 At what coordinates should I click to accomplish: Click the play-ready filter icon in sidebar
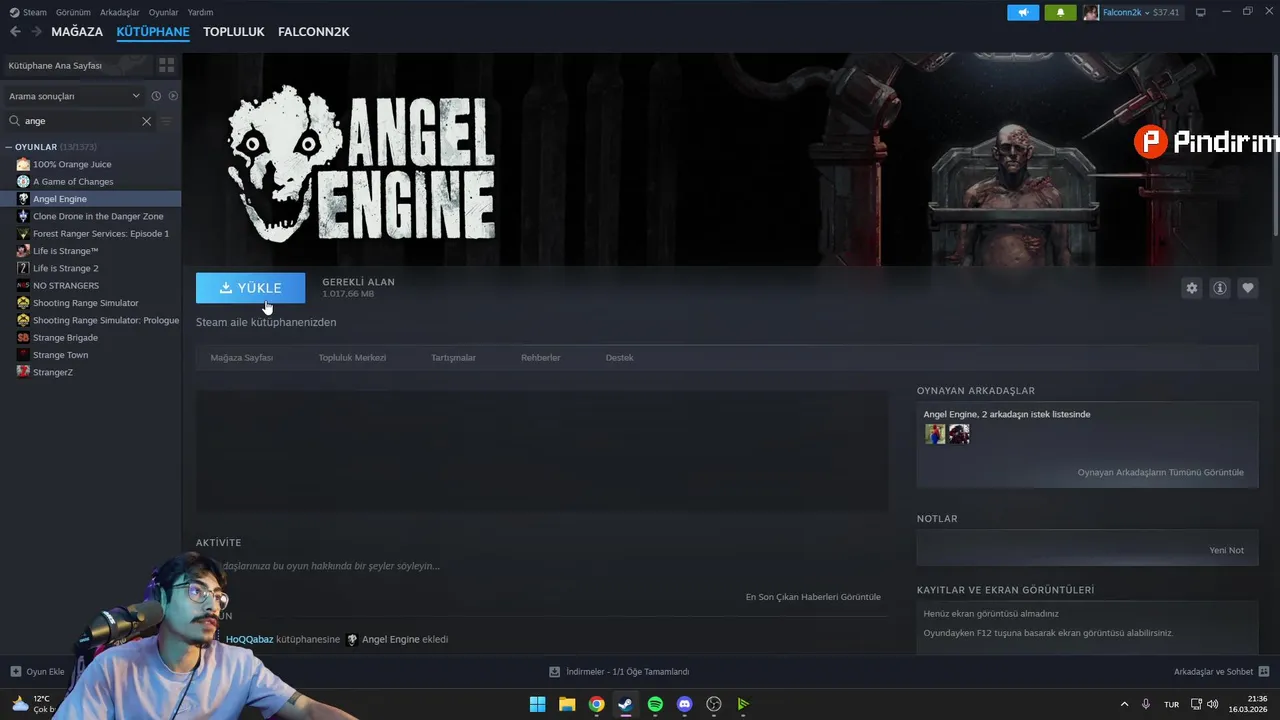(173, 96)
